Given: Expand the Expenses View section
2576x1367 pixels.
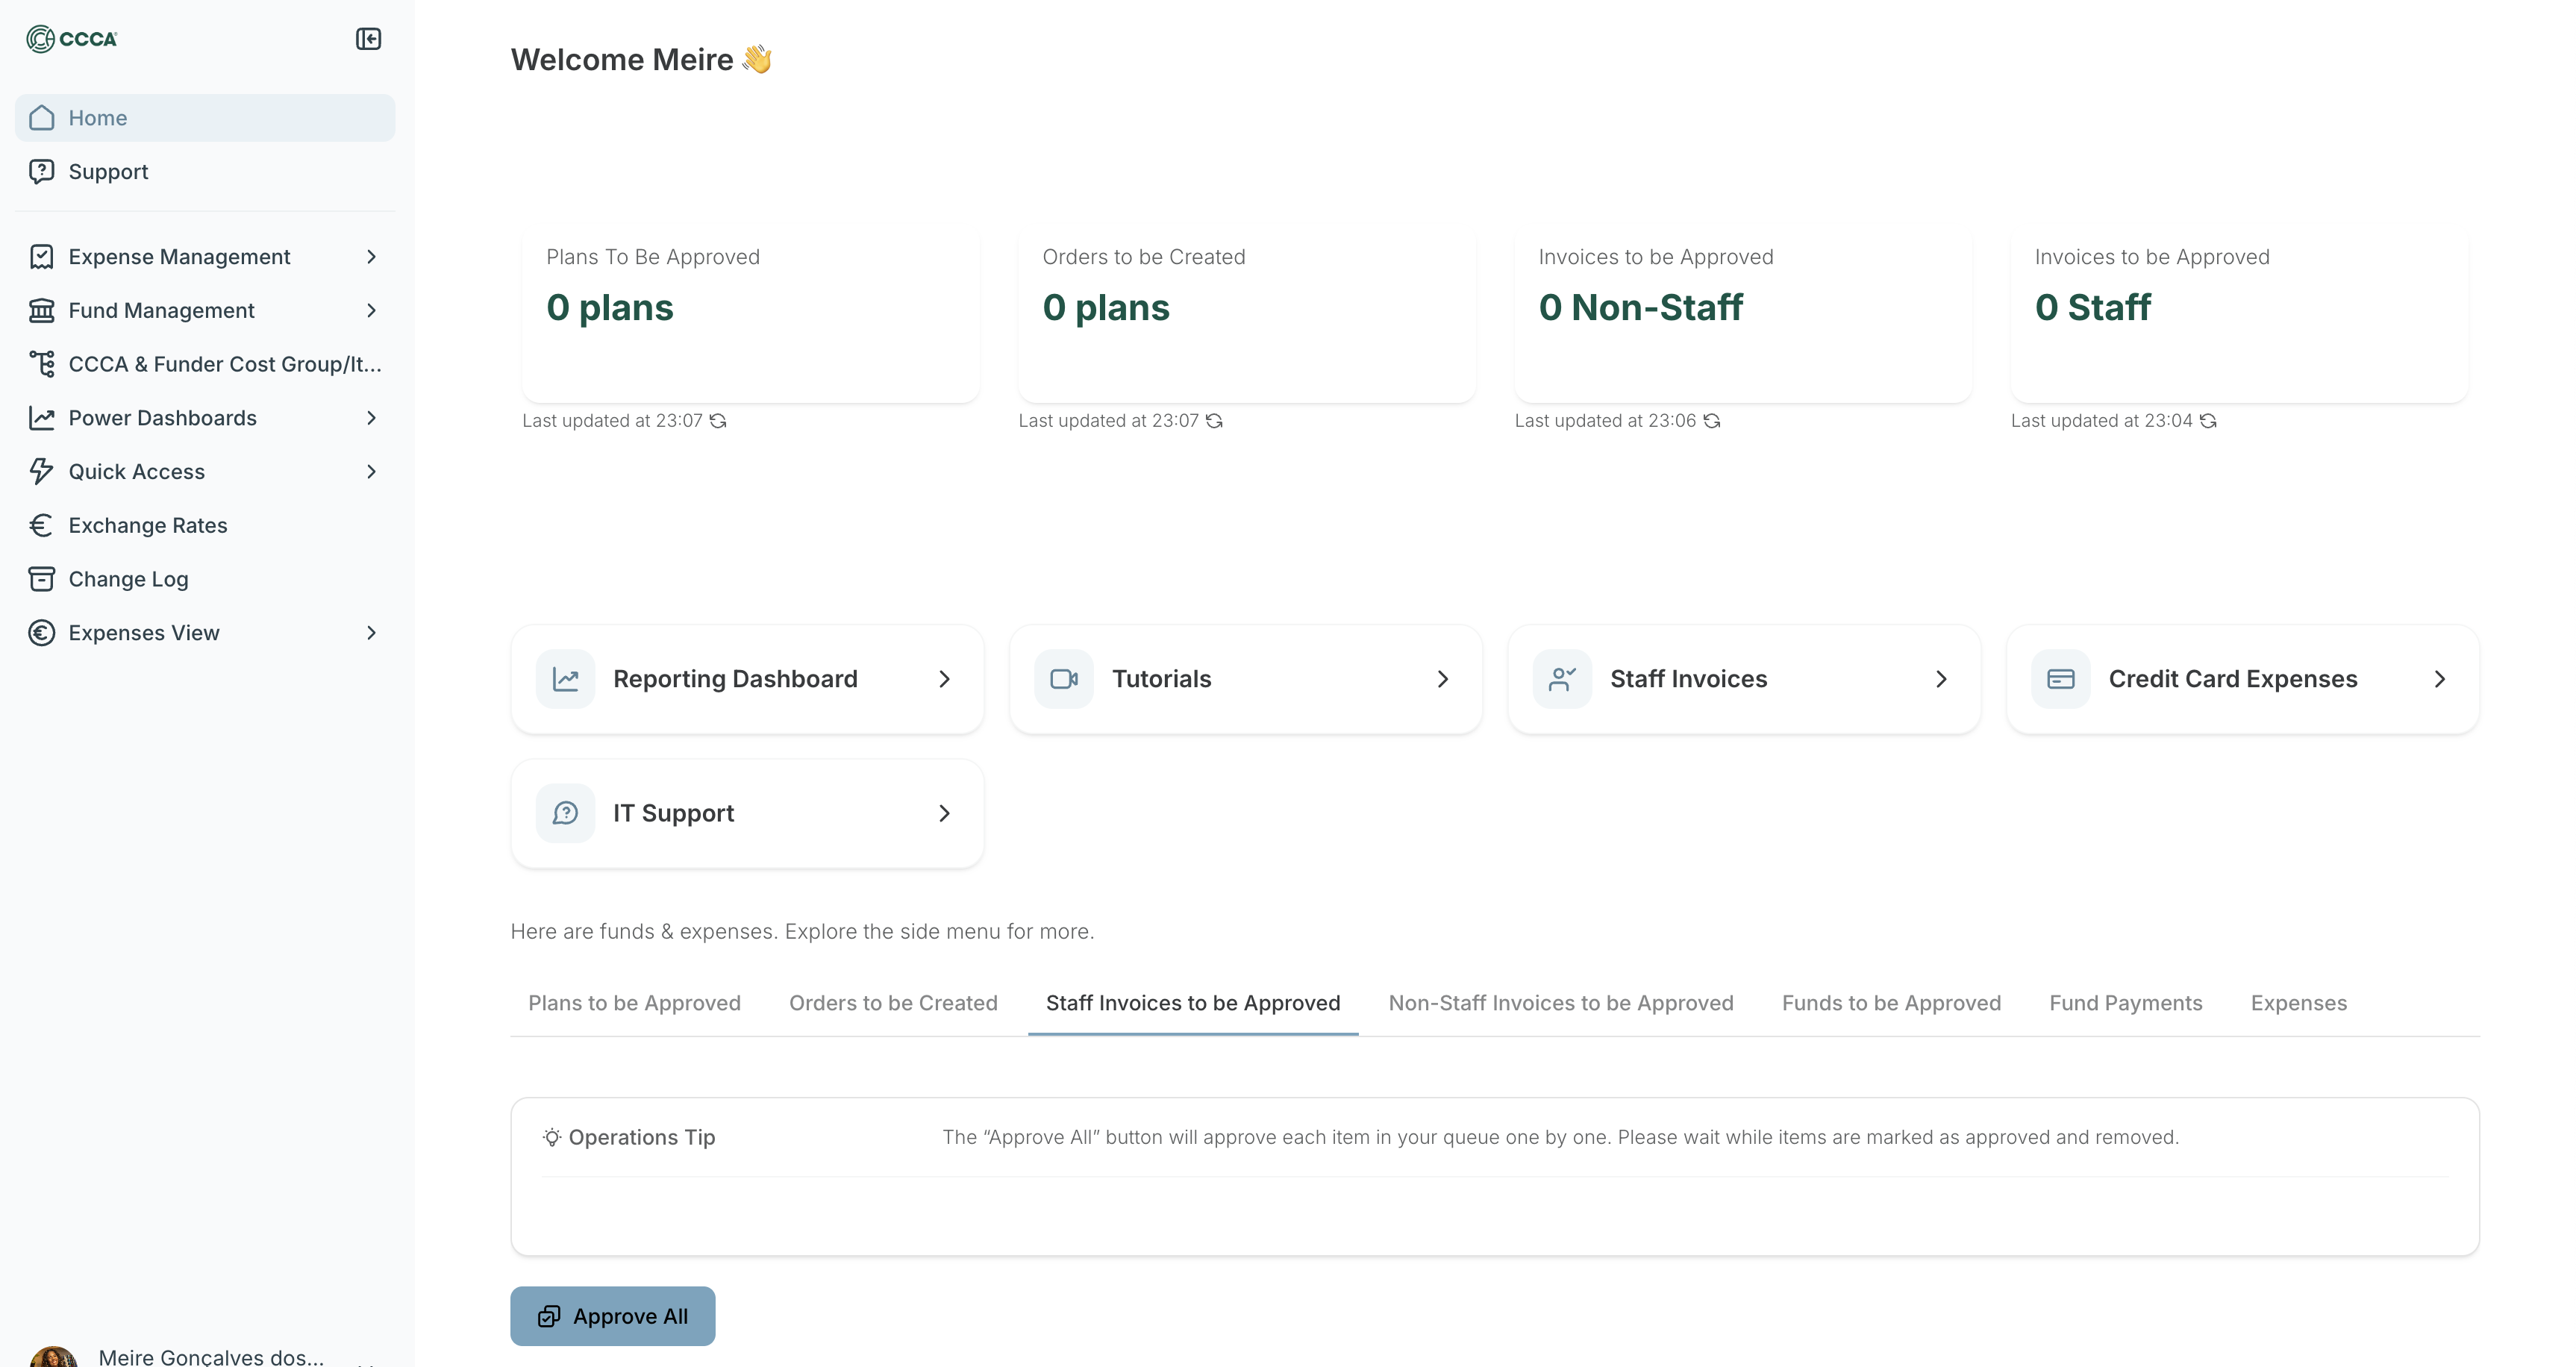Looking at the screenshot, I should (371, 633).
